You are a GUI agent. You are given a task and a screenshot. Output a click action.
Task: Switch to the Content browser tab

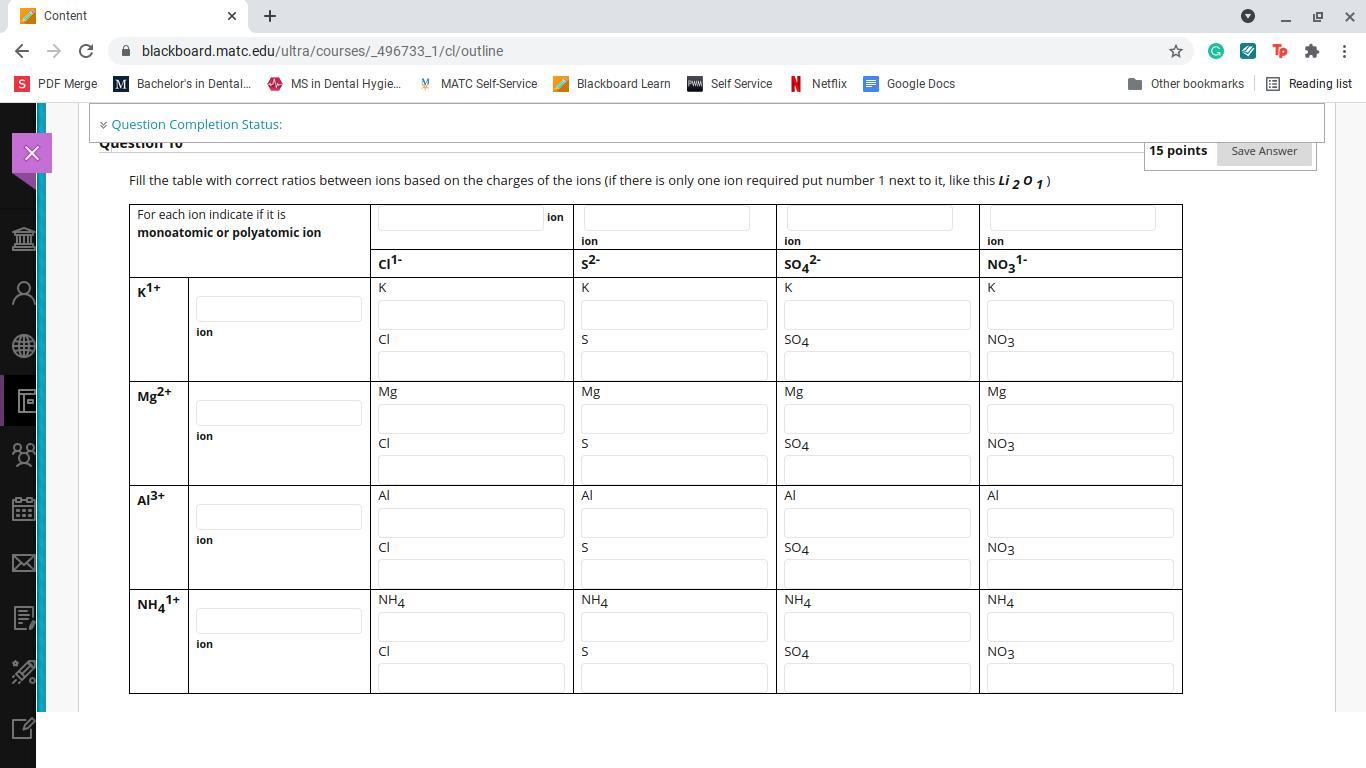click(120, 16)
